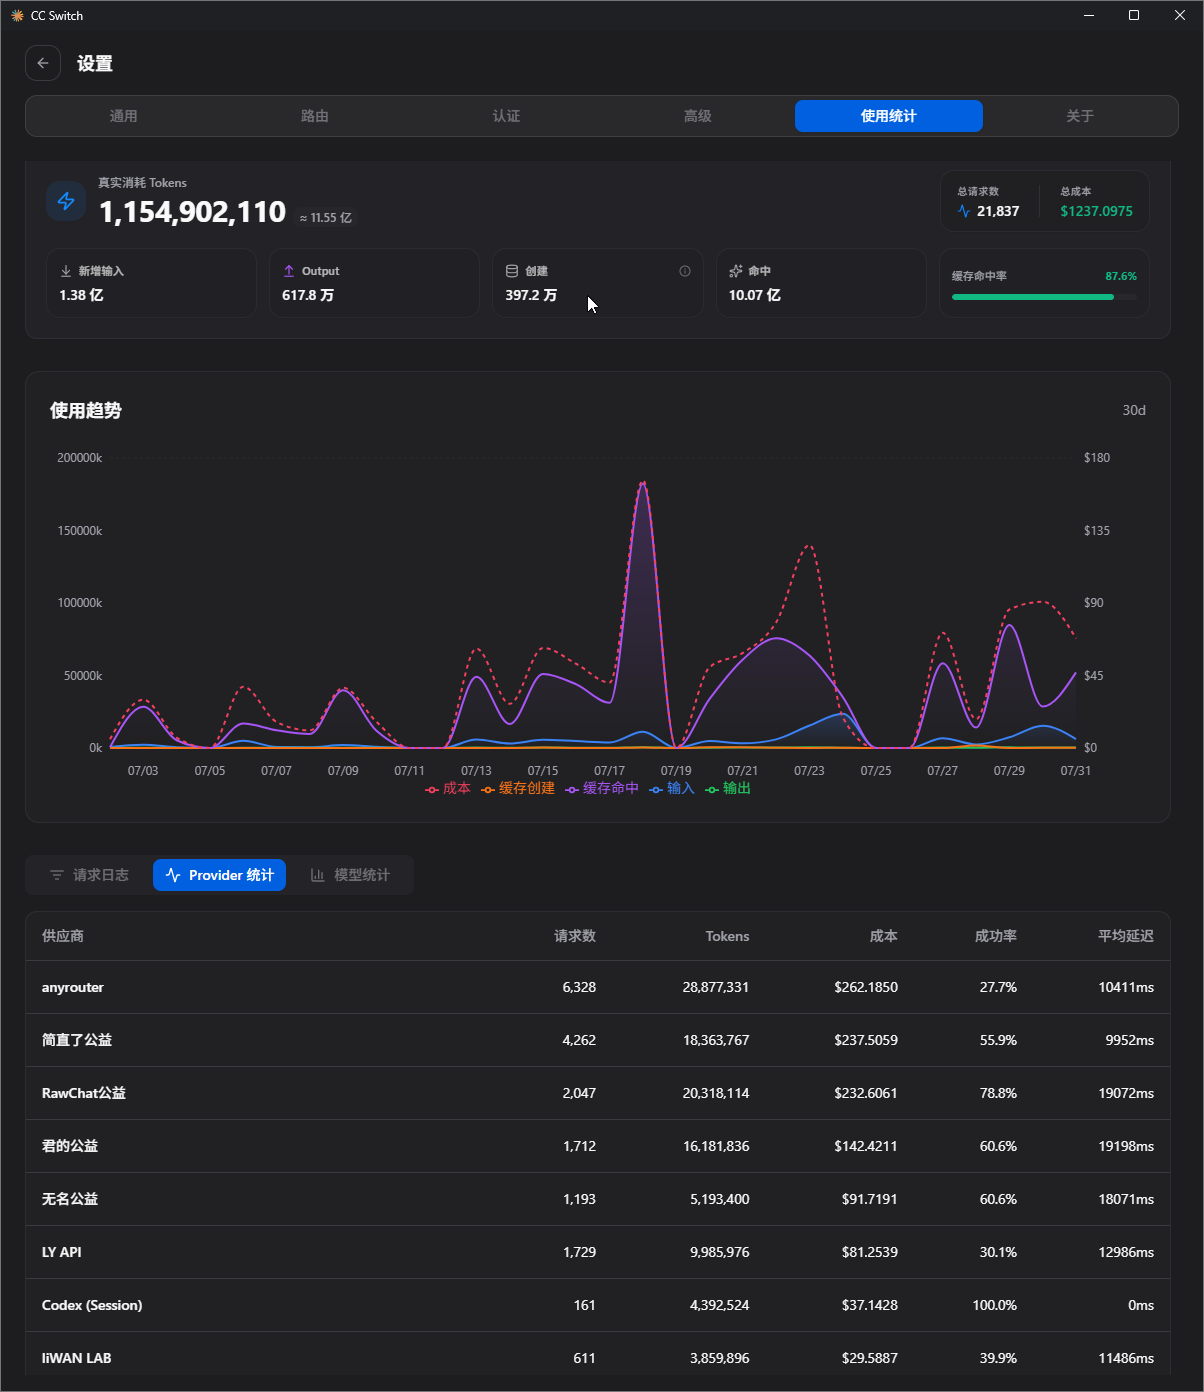The image size is (1204, 1392).
Task: Open the 请求日志 view
Action: point(89,875)
